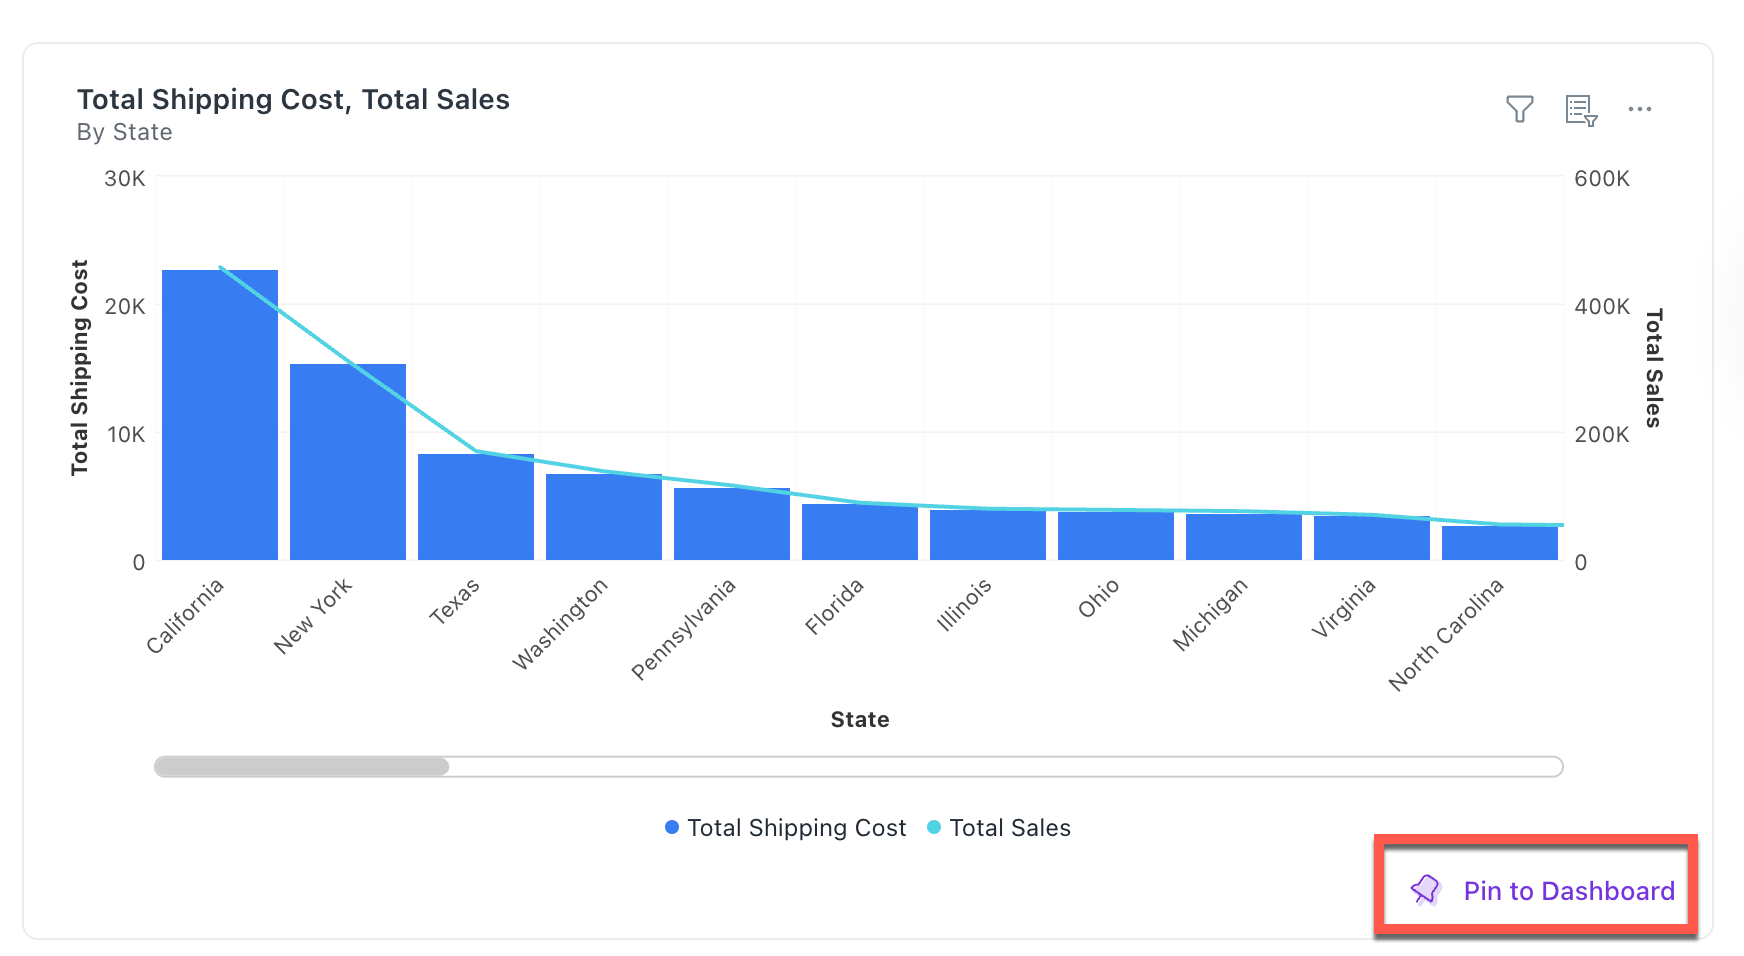This screenshot has width=1744, height=956.
Task: Select the Michigan bar
Action: tap(1244, 538)
